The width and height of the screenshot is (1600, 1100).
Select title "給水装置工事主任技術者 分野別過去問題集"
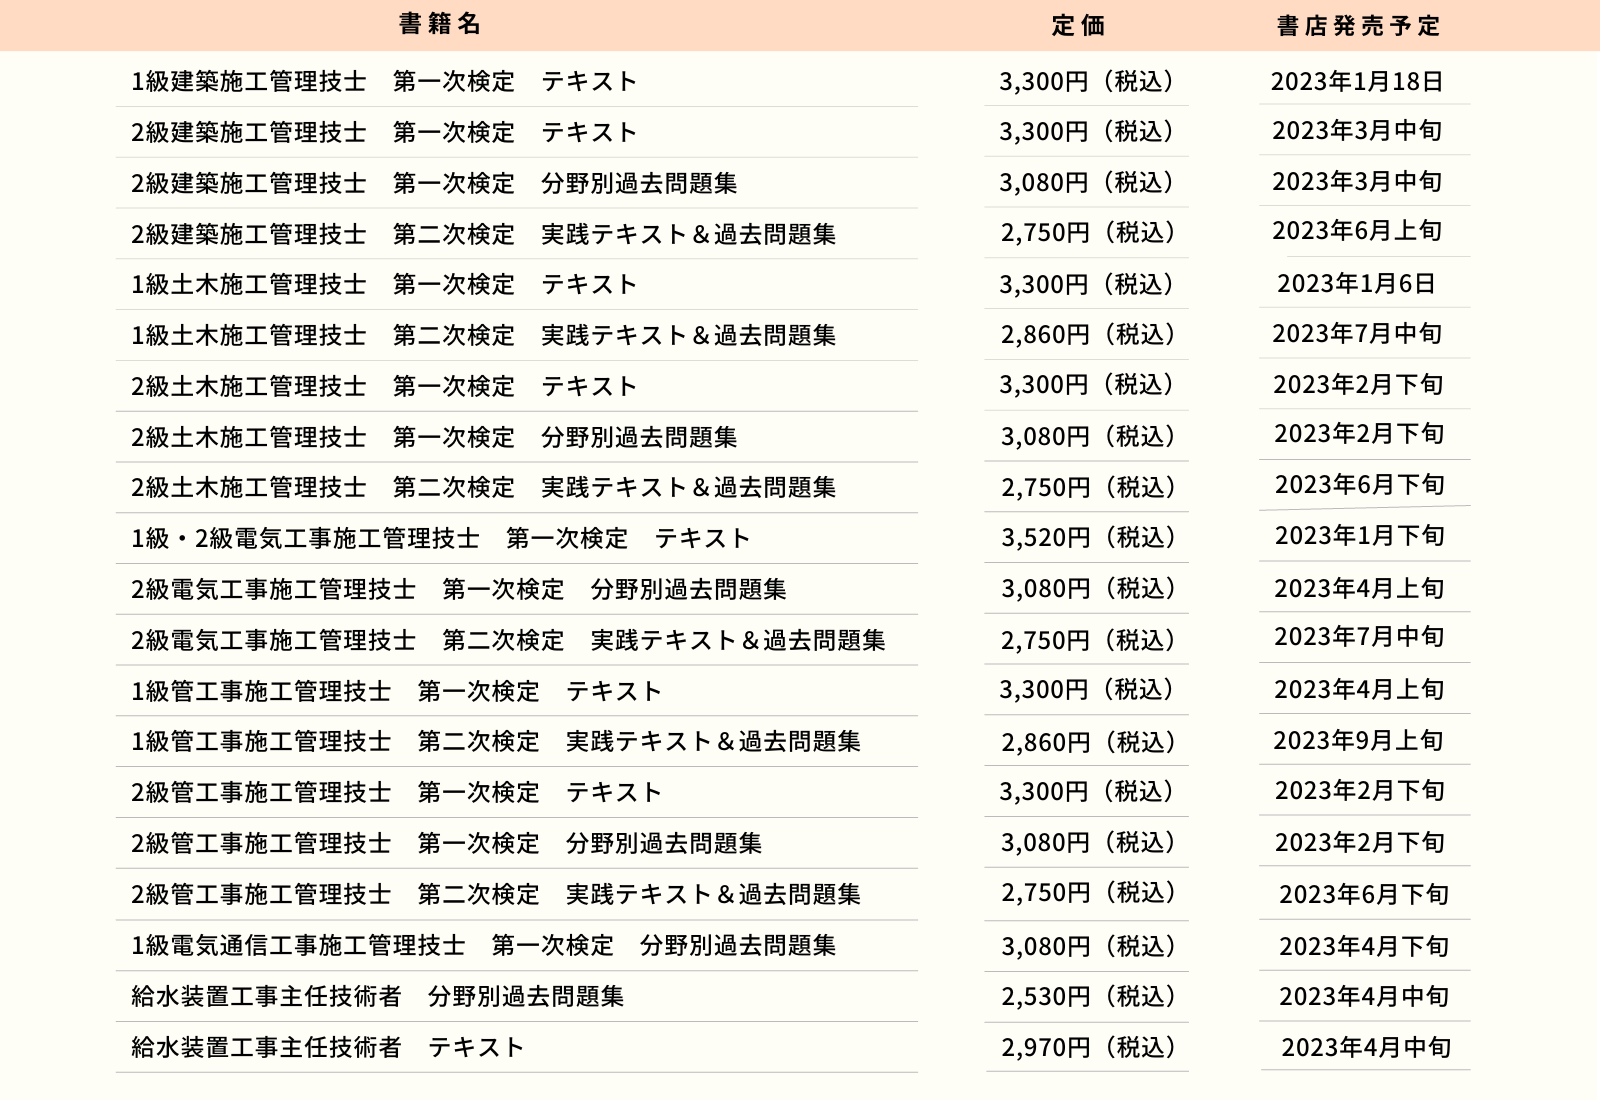pos(378,996)
